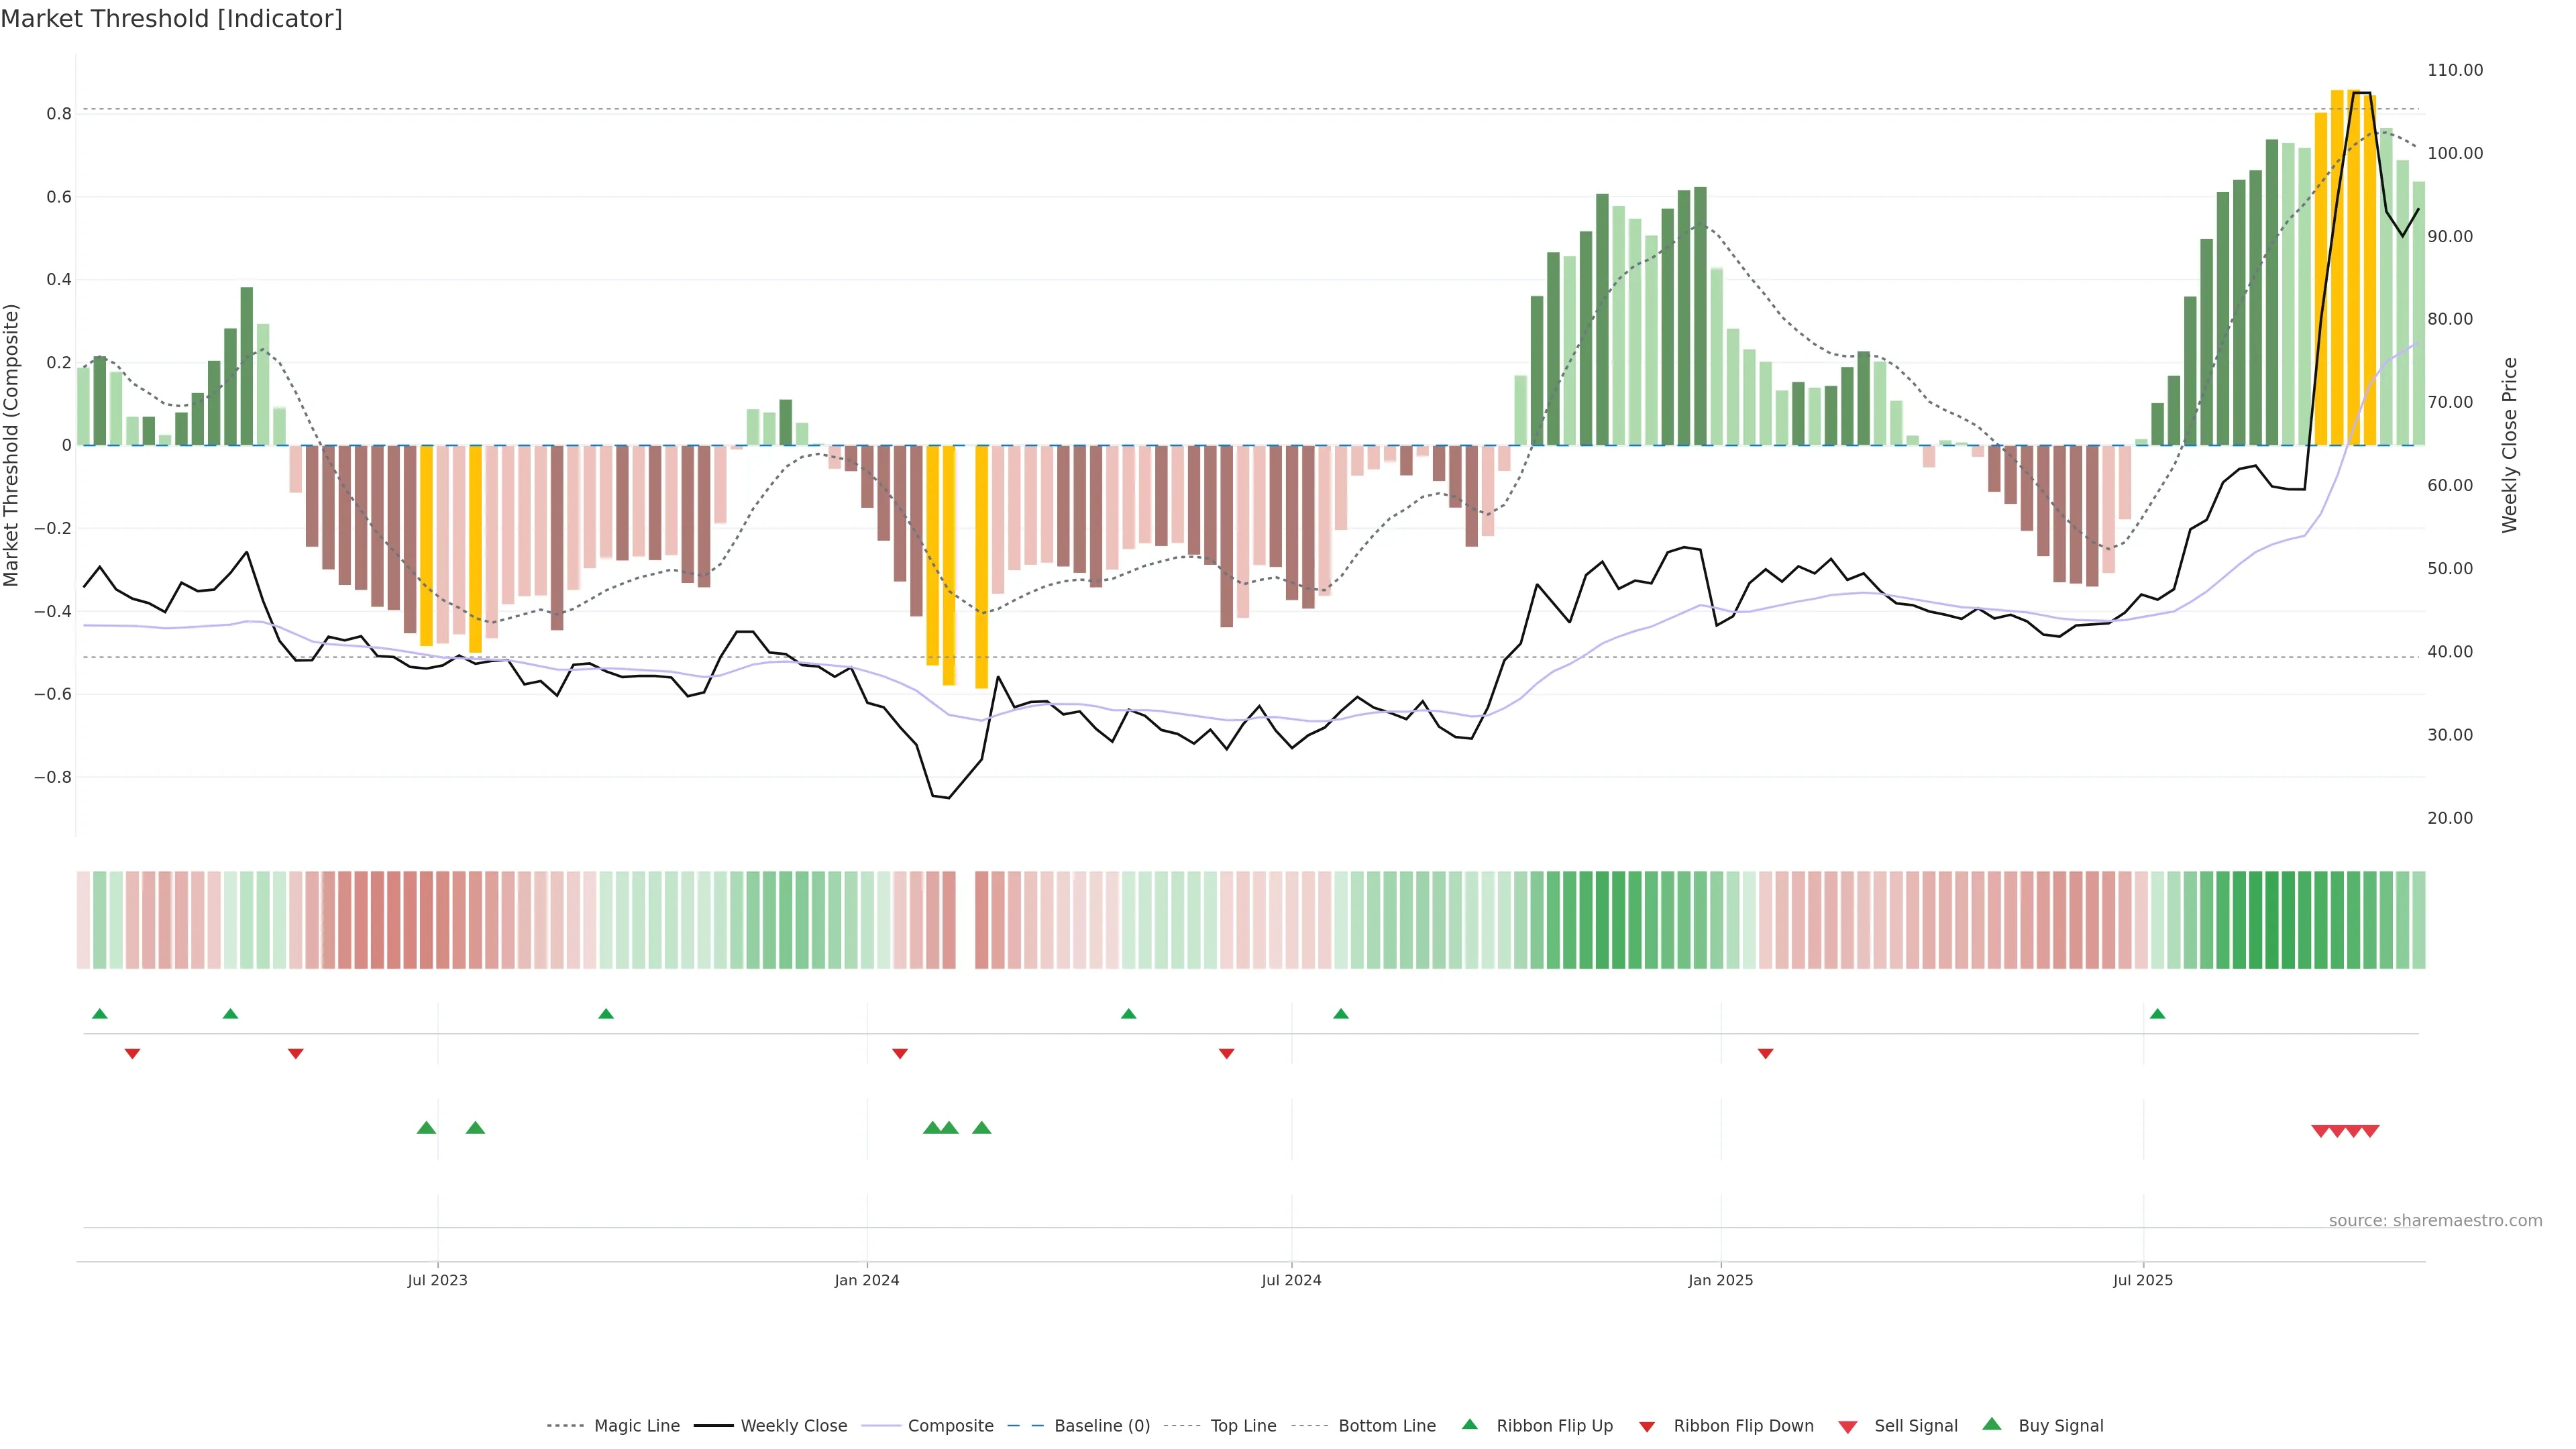This screenshot has height=1449, width=2576.
Task: Click the Buy Signal legend triangle icon
Action: (x=1991, y=1424)
